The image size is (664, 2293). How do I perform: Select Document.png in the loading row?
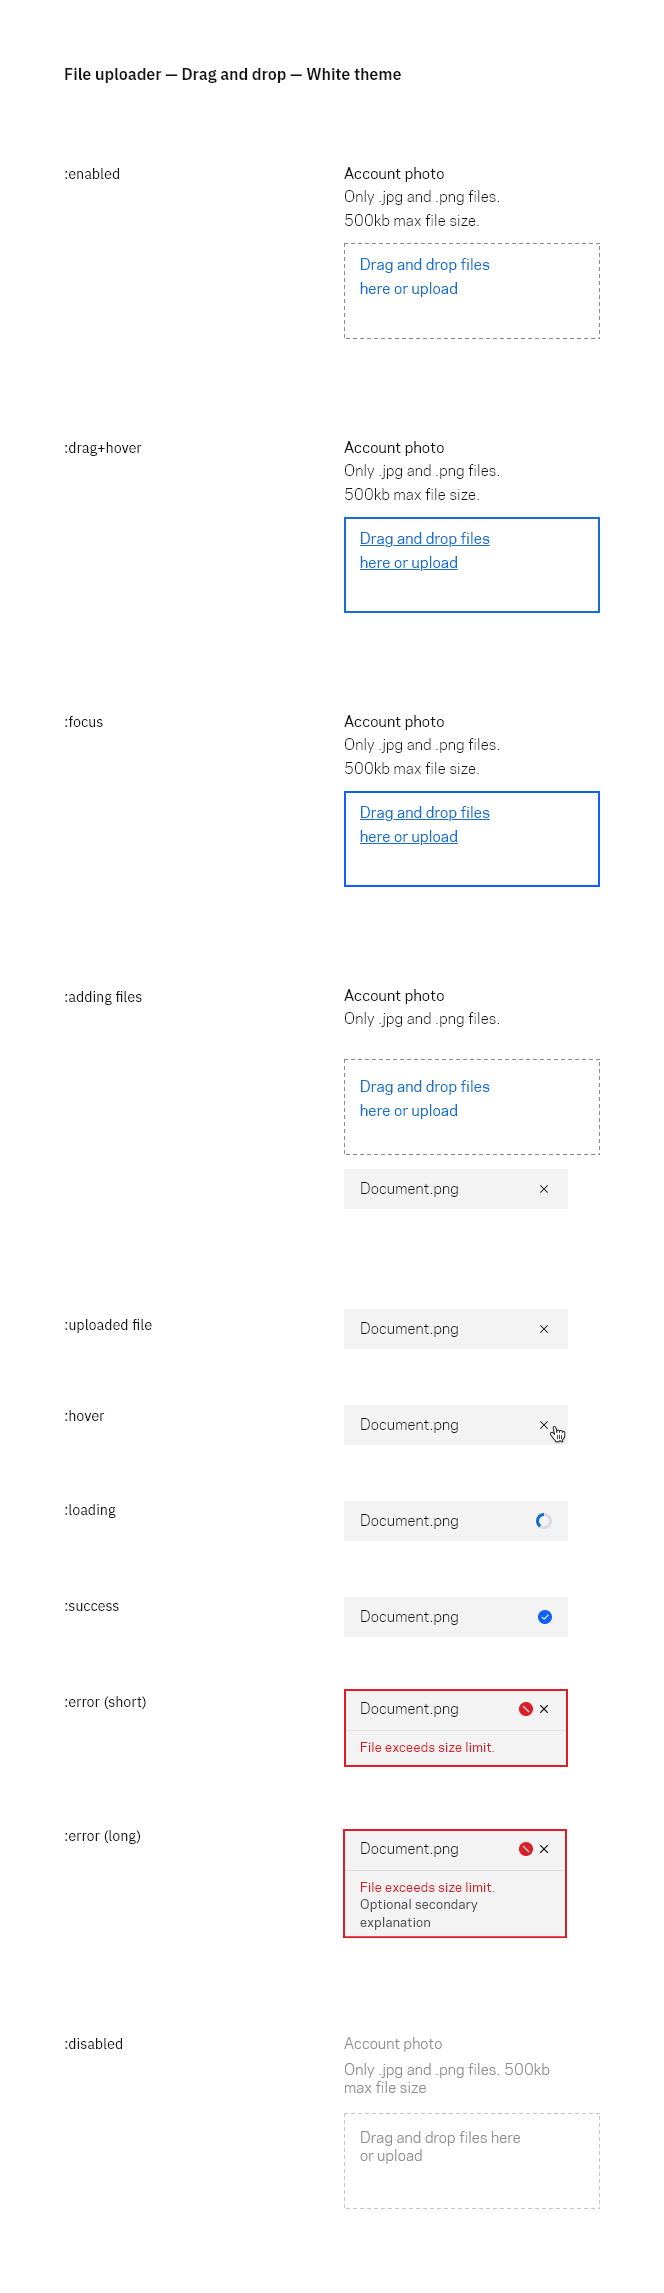pos(409,1521)
